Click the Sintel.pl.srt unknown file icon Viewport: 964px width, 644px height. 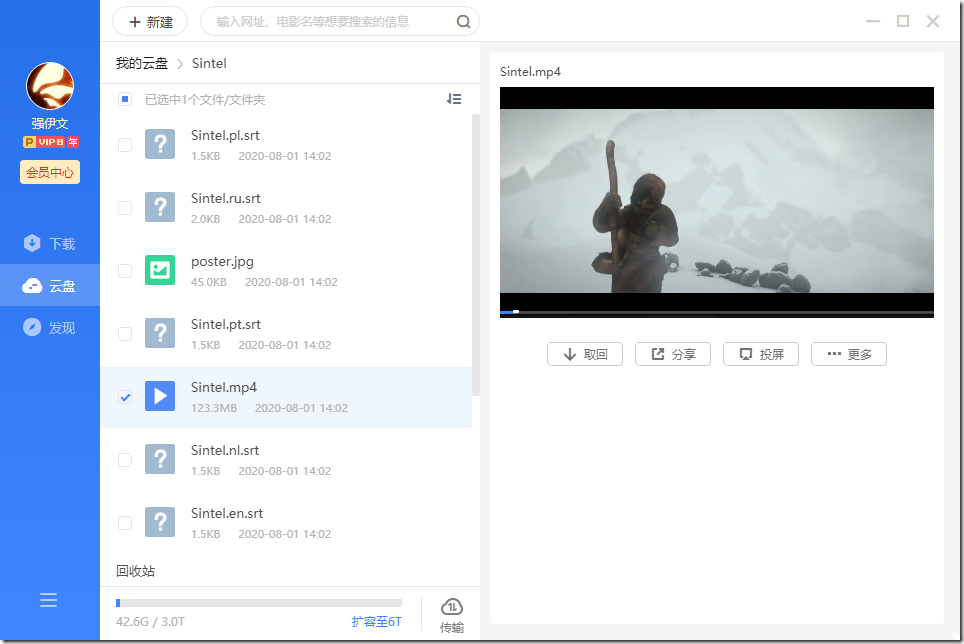(160, 144)
